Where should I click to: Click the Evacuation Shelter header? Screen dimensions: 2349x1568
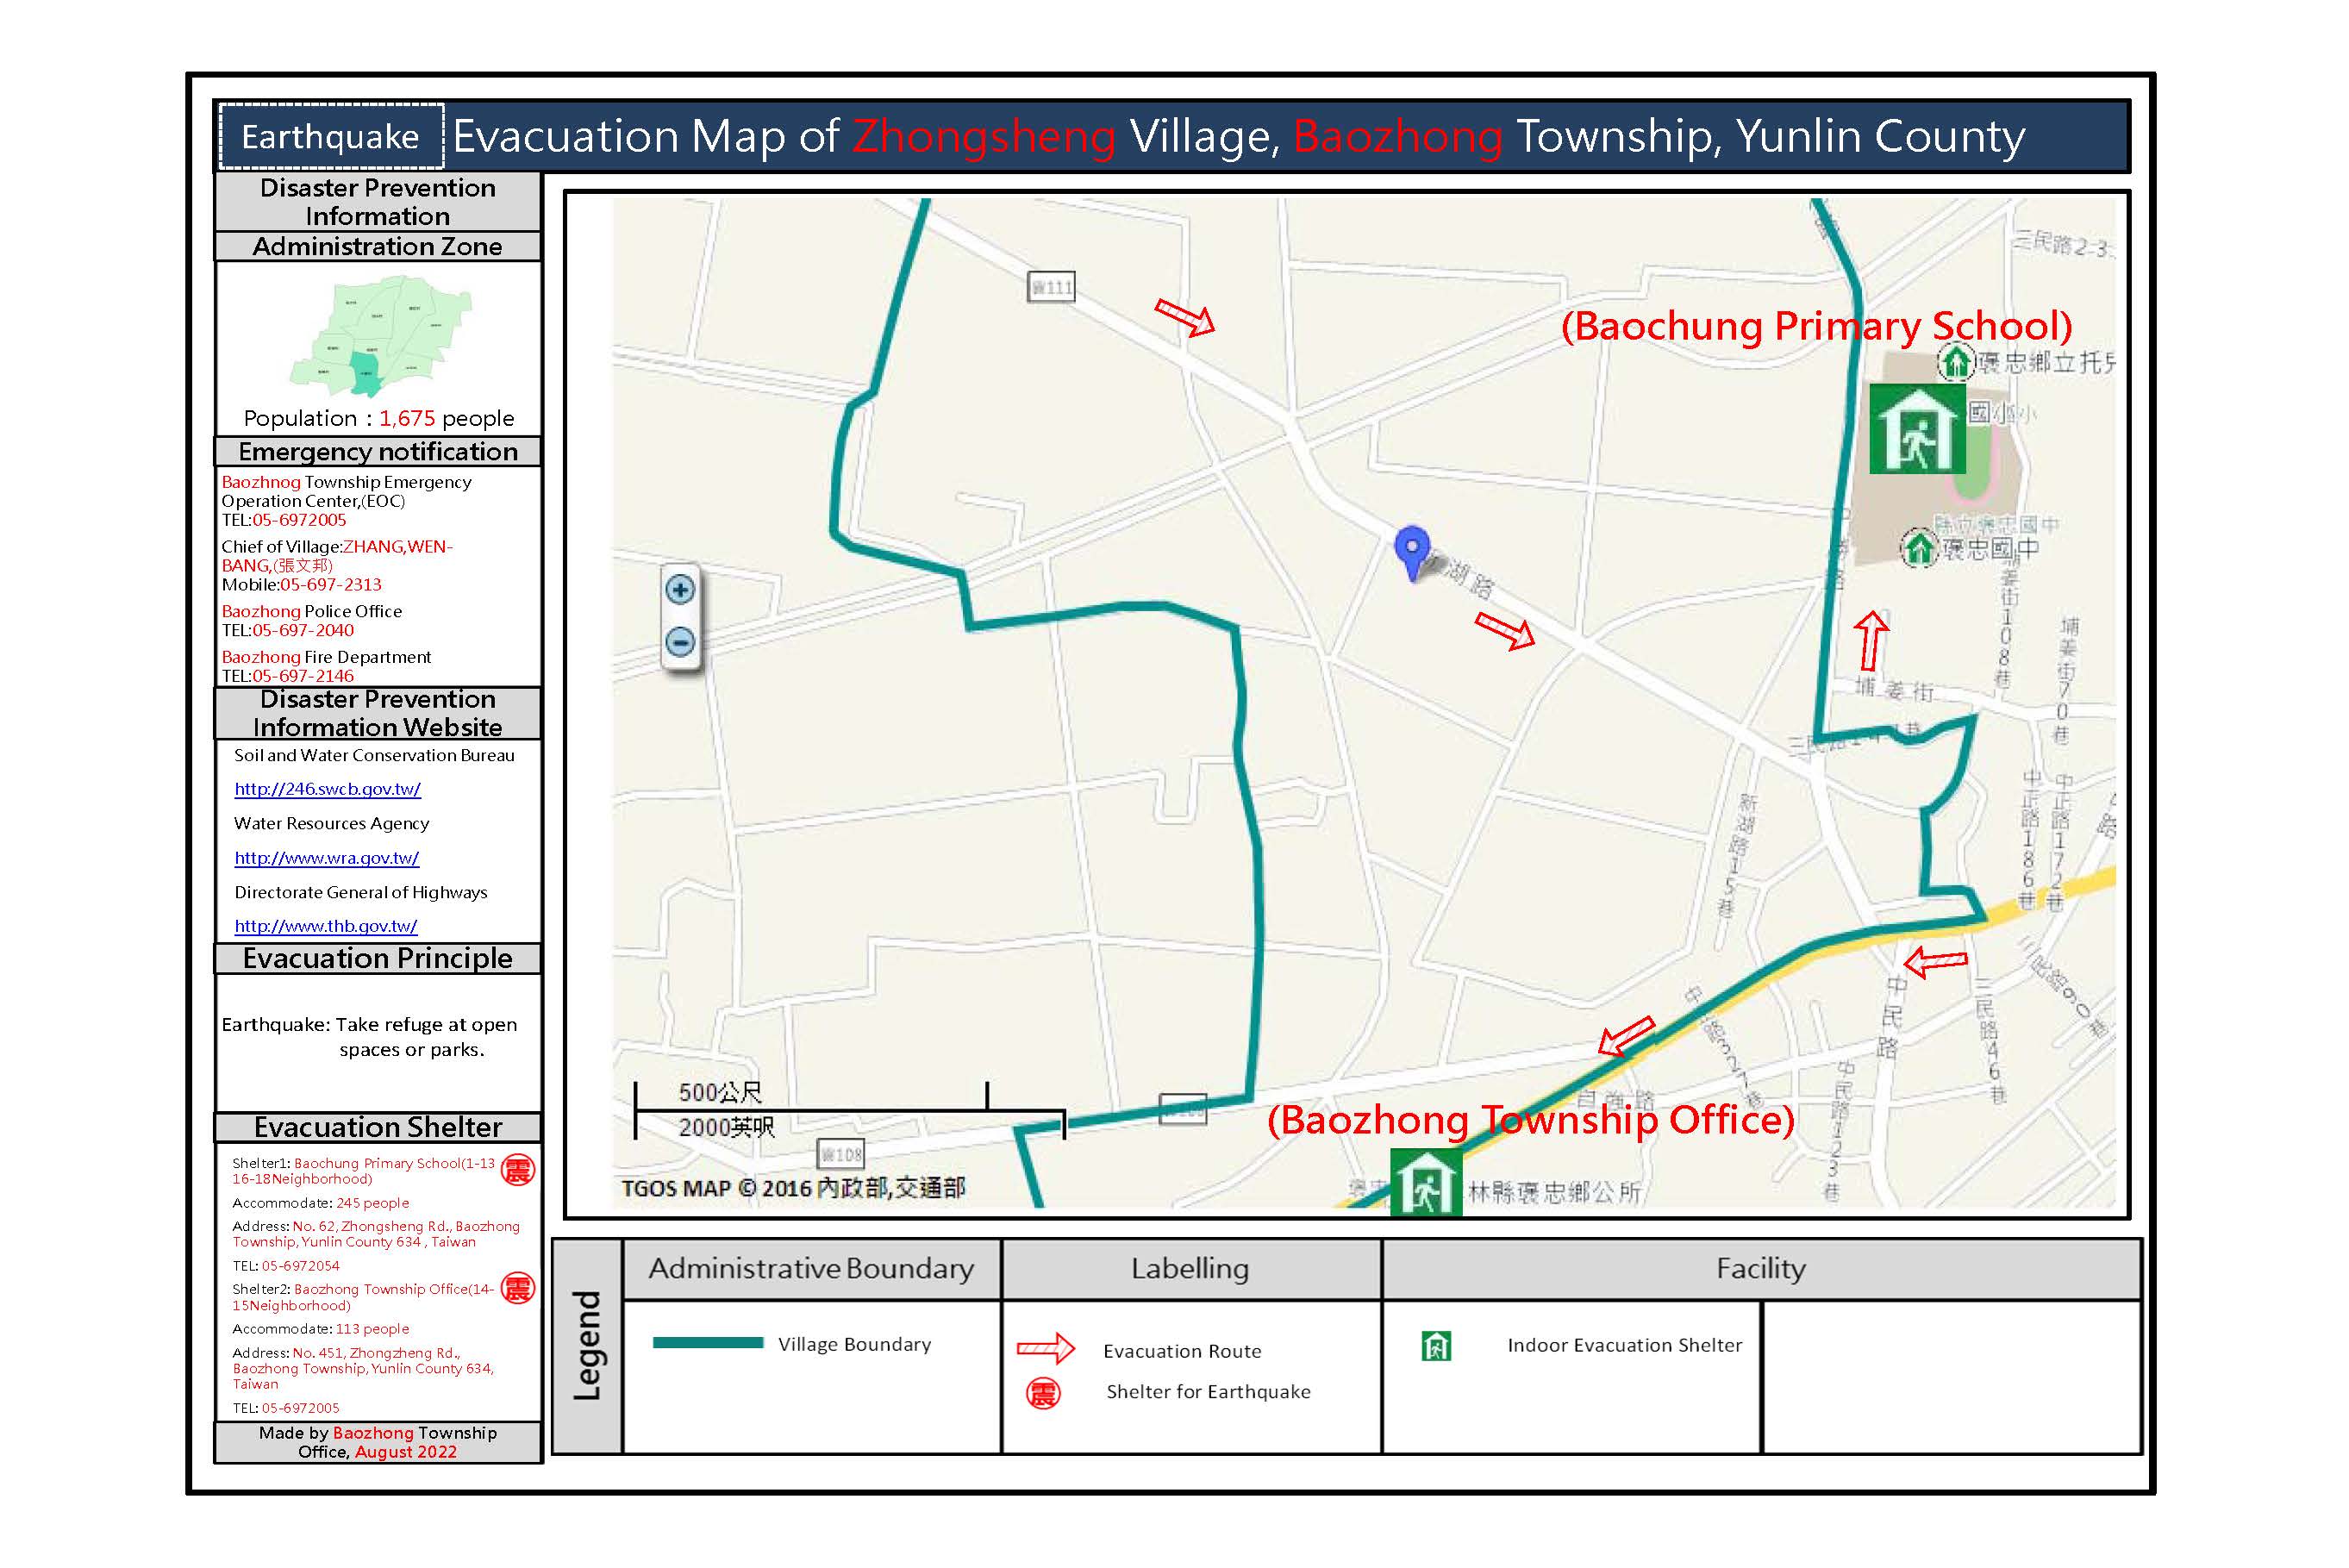[x=378, y=1127]
